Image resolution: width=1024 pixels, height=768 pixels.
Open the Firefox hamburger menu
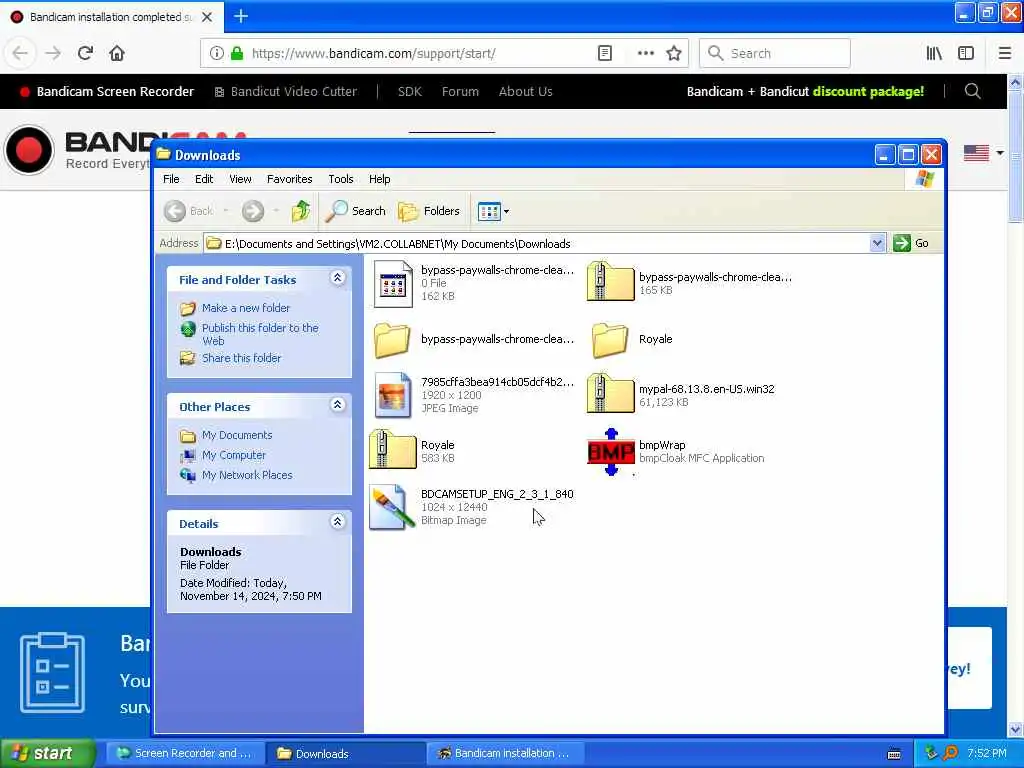tap(1005, 53)
